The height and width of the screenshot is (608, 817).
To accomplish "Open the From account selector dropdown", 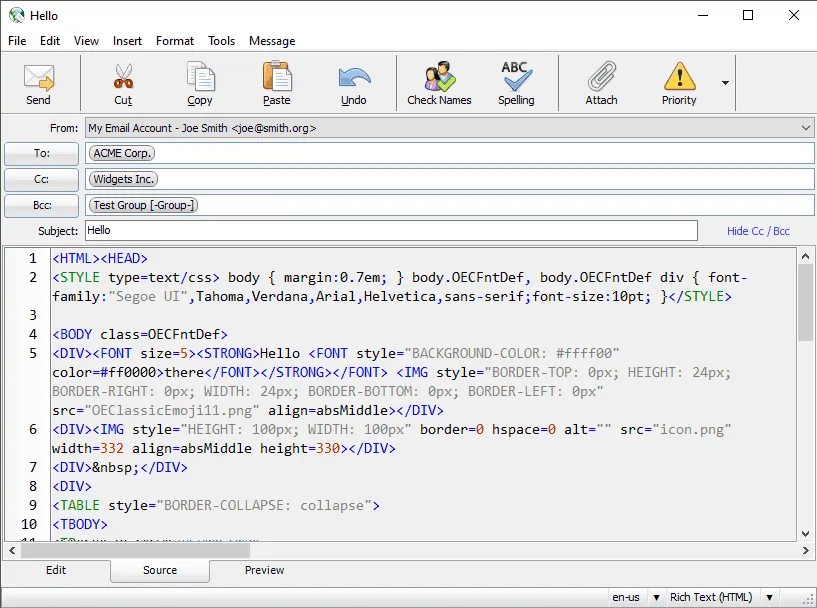I will 805,128.
